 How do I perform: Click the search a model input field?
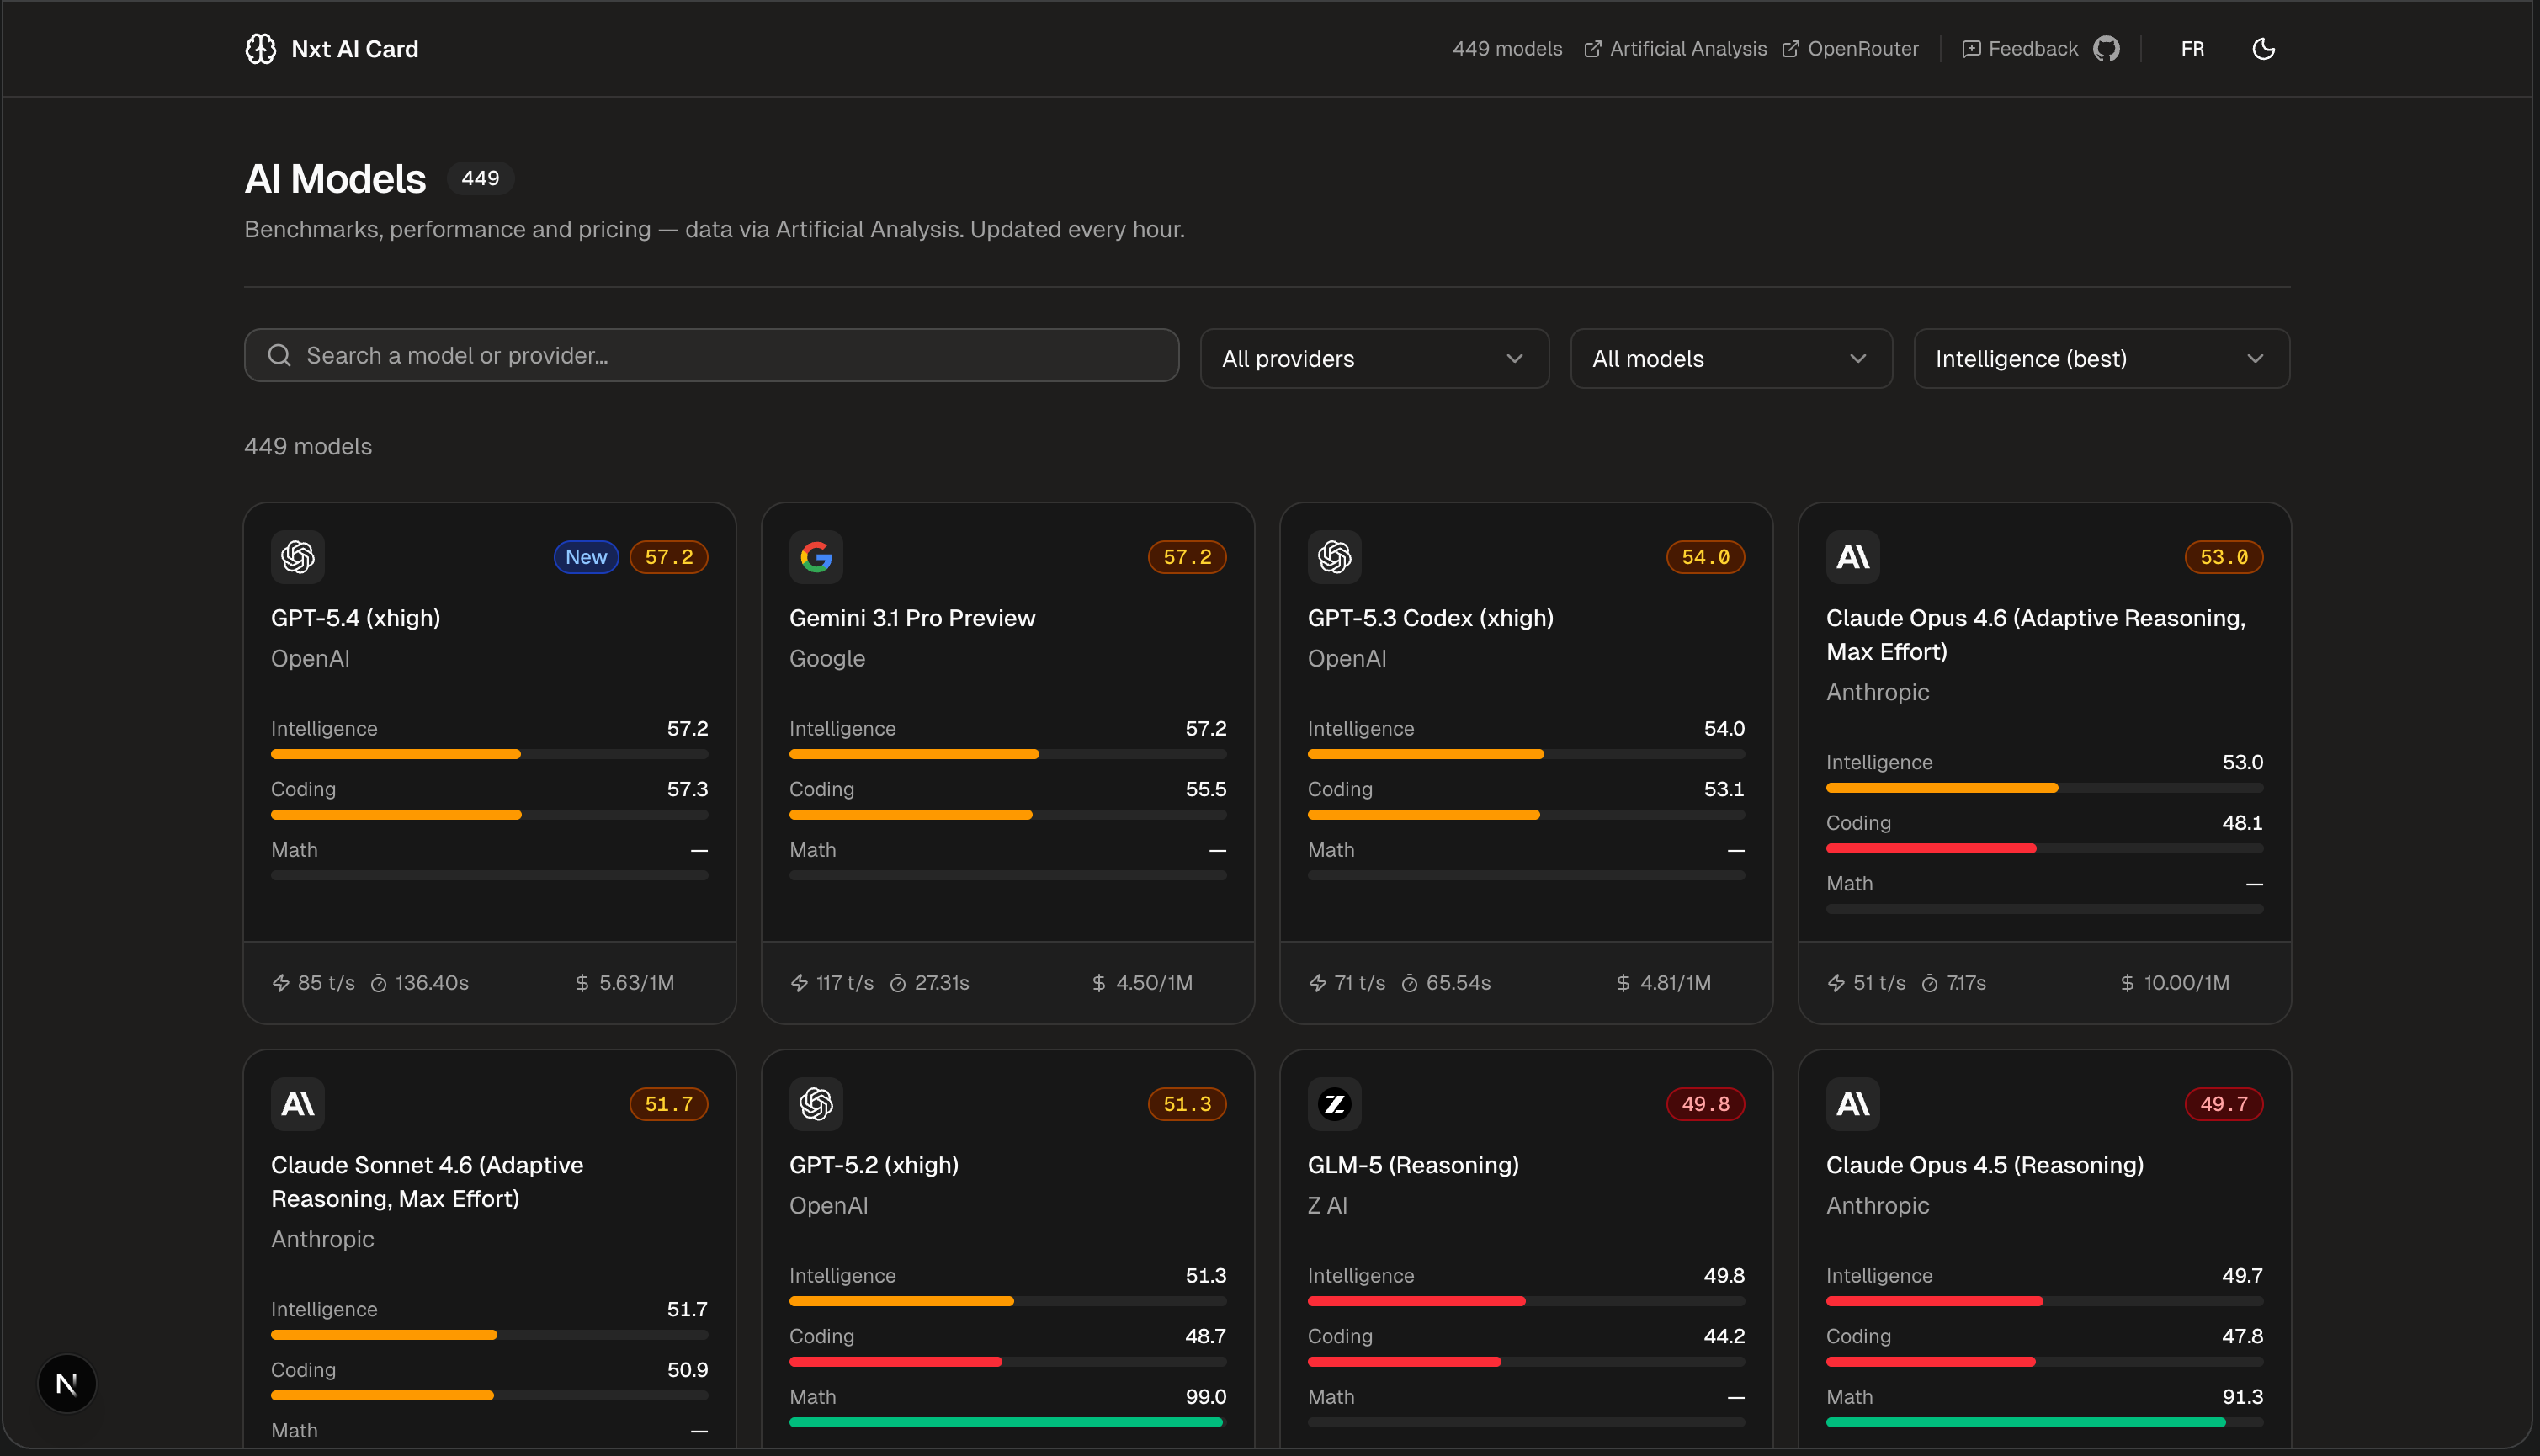pos(710,355)
